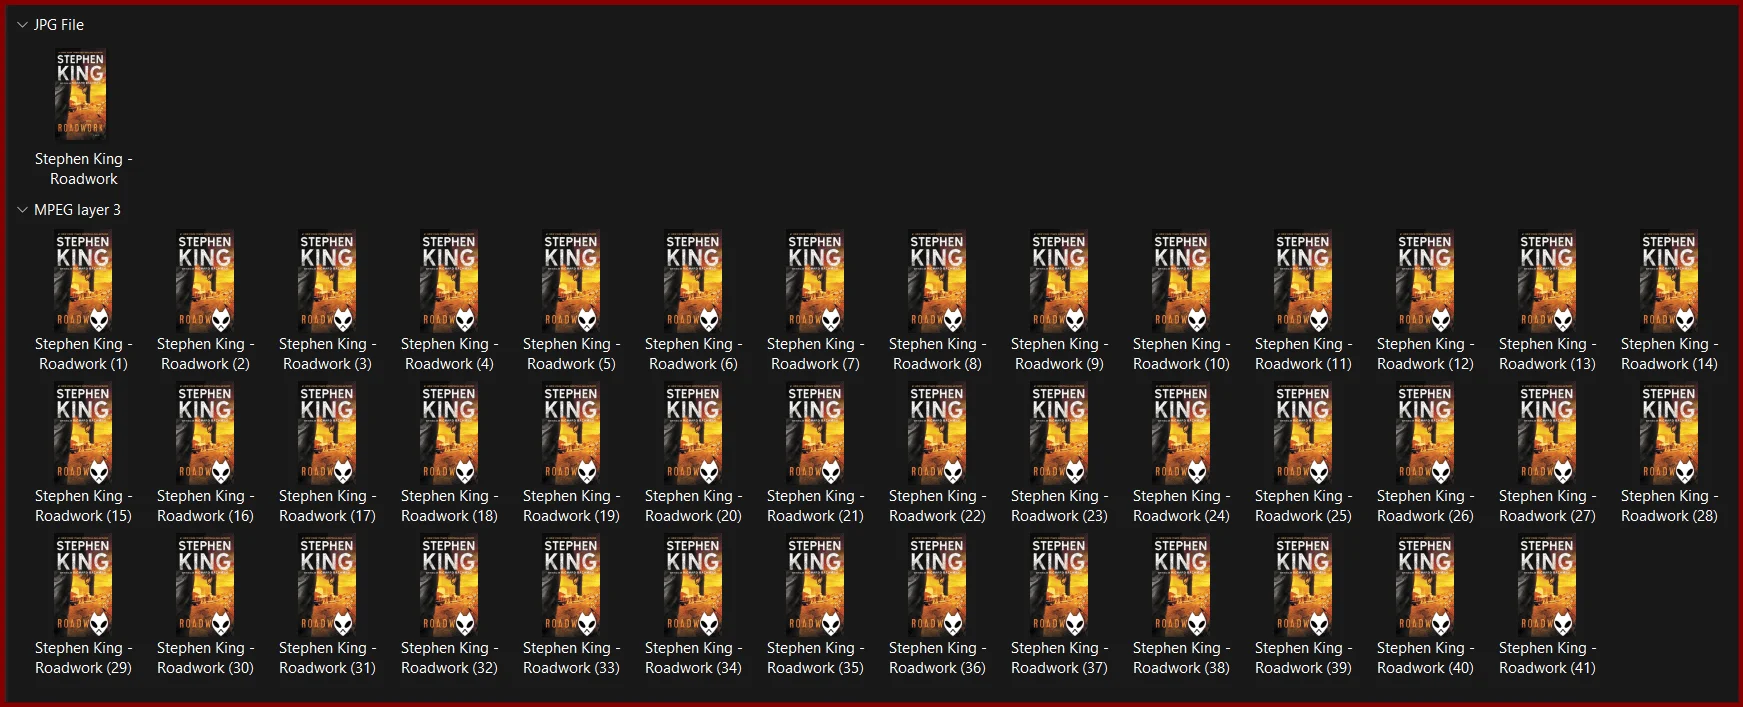Select the JPG cover image thumbnail
The image size is (1743, 707).
coord(81,95)
